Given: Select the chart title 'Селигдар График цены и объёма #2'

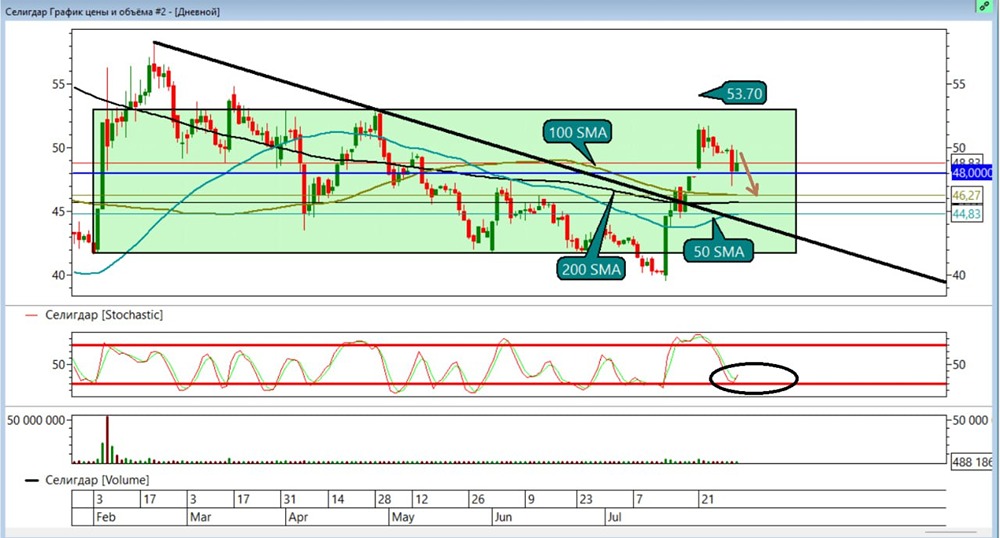Looking at the screenshot, I should click(87, 11).
